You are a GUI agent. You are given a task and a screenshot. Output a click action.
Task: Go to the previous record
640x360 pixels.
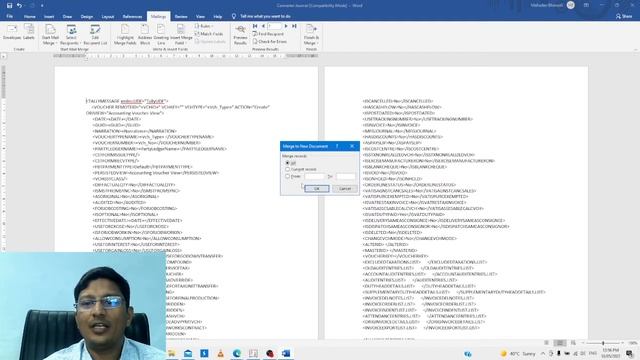click(263, 26)
